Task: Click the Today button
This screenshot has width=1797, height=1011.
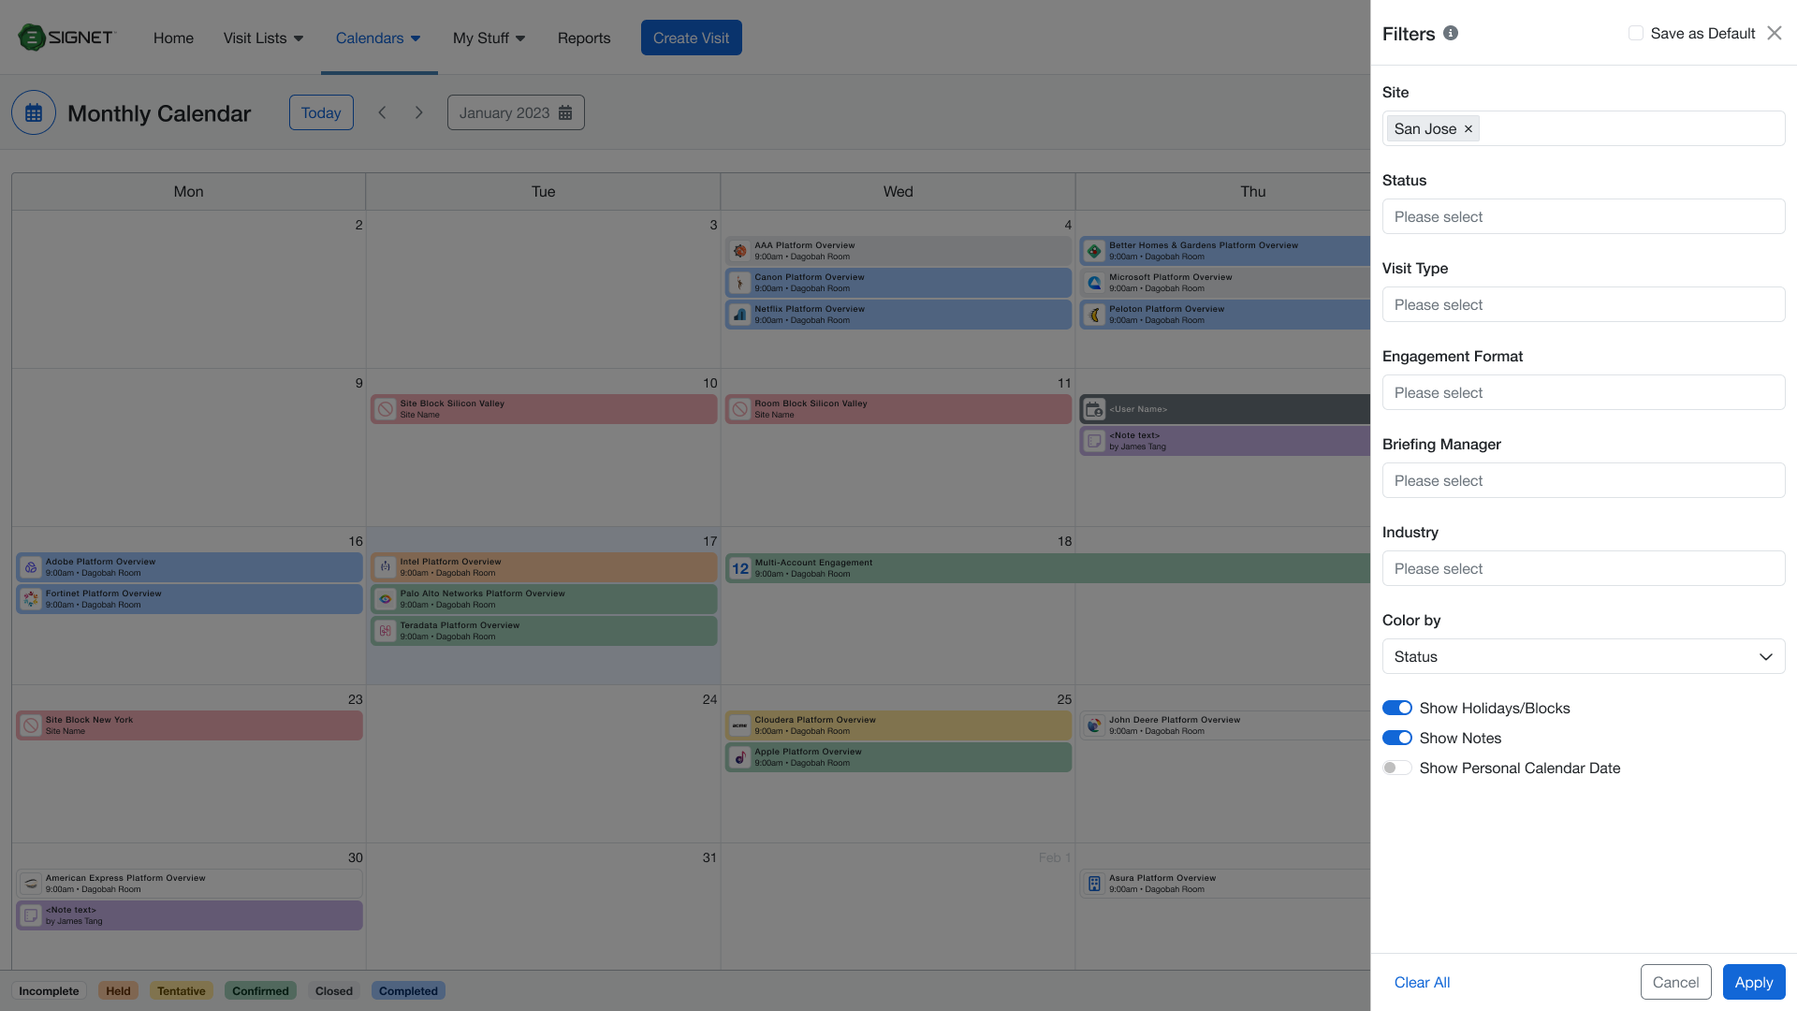Action: (x=321, y=113)
